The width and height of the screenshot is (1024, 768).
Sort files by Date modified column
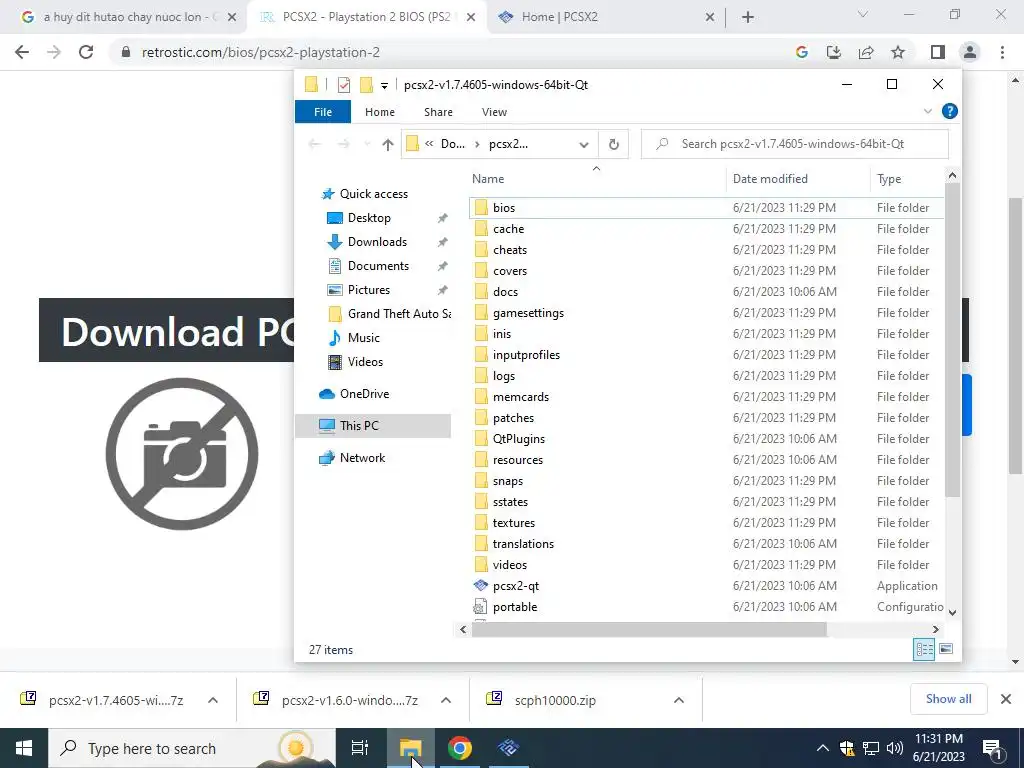pos(798,179)
